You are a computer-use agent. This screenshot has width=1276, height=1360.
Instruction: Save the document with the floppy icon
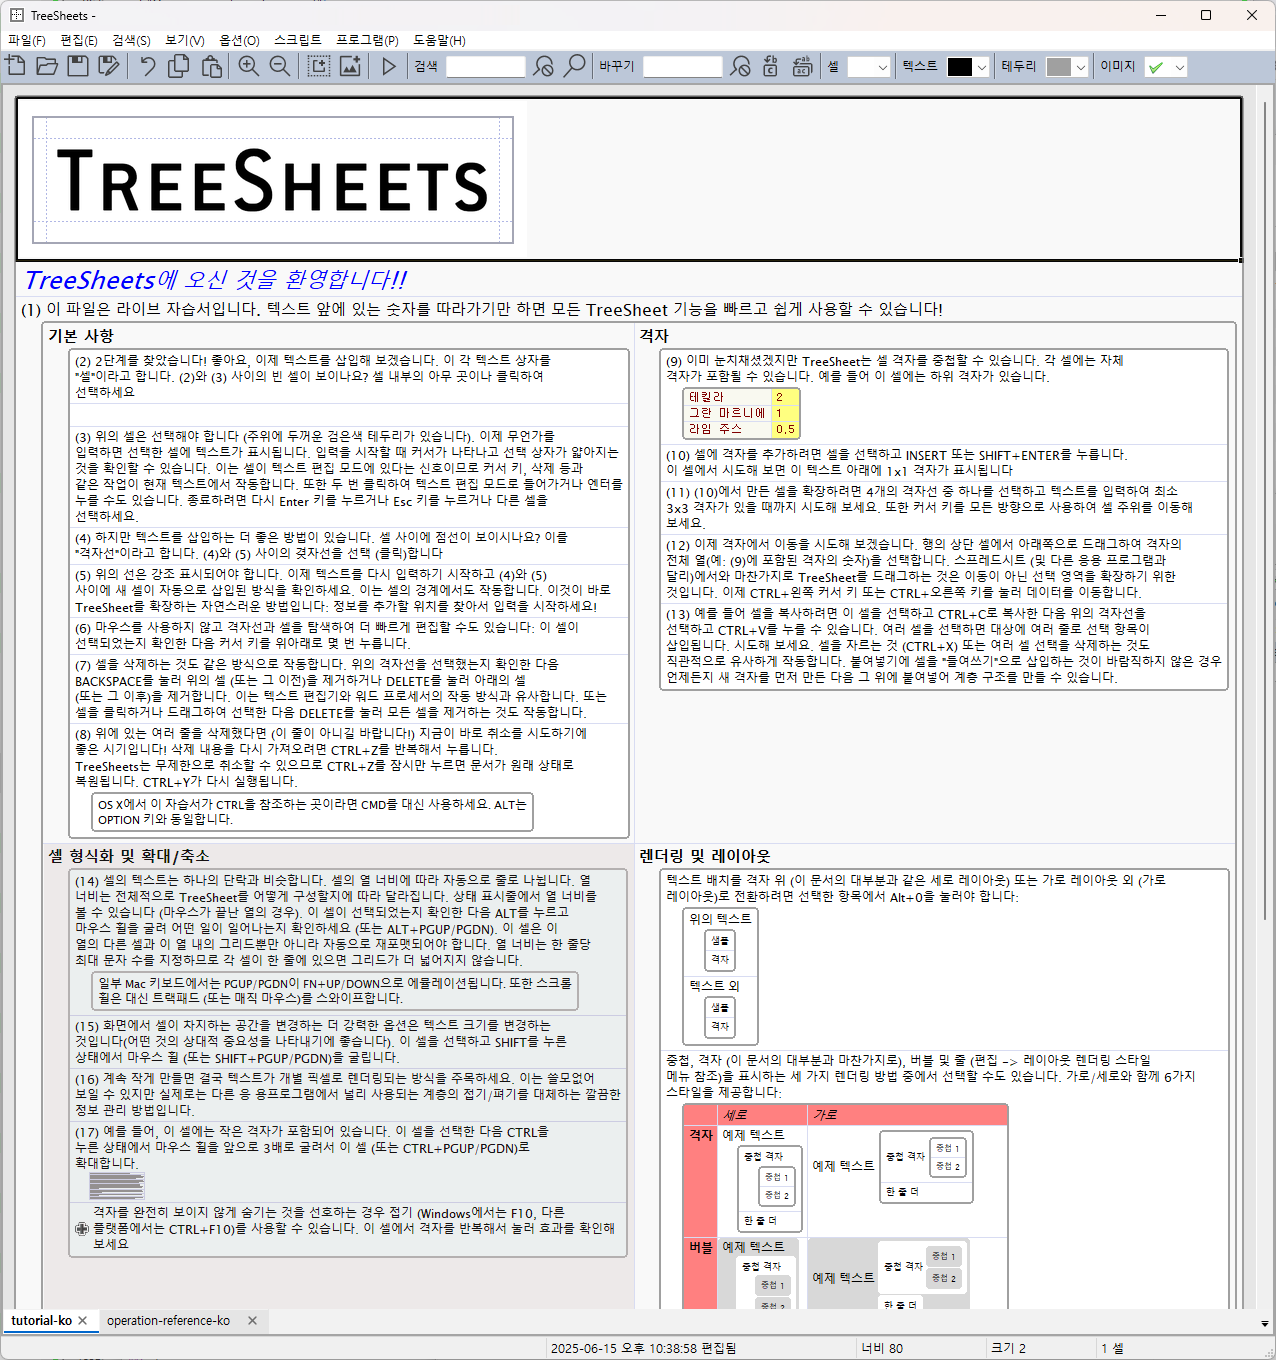[78, 66]
